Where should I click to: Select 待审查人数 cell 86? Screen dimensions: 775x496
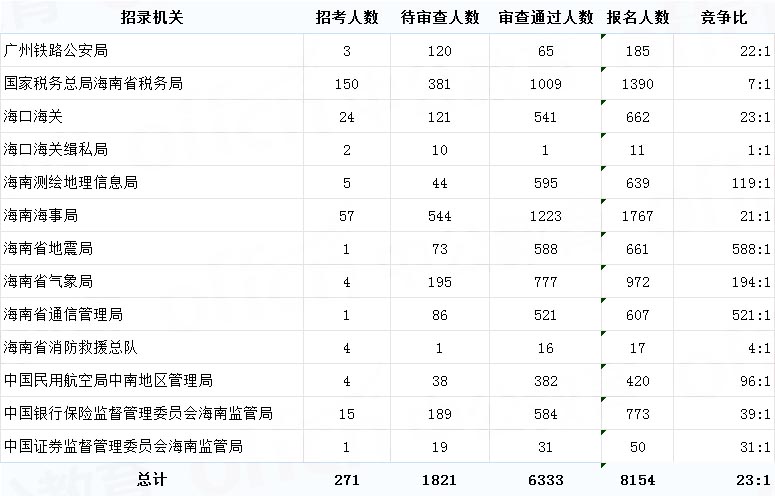coord(439,315)
